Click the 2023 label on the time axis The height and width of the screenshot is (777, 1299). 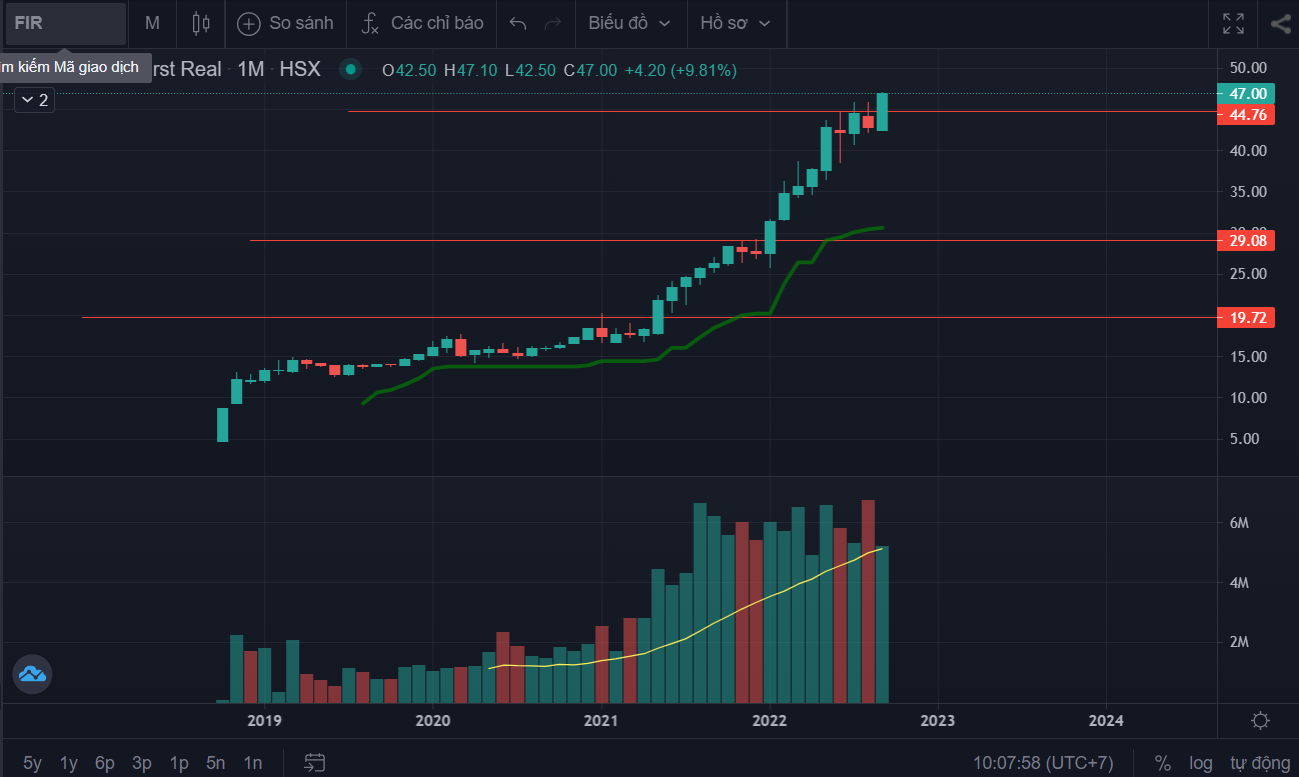coord(938,720)
